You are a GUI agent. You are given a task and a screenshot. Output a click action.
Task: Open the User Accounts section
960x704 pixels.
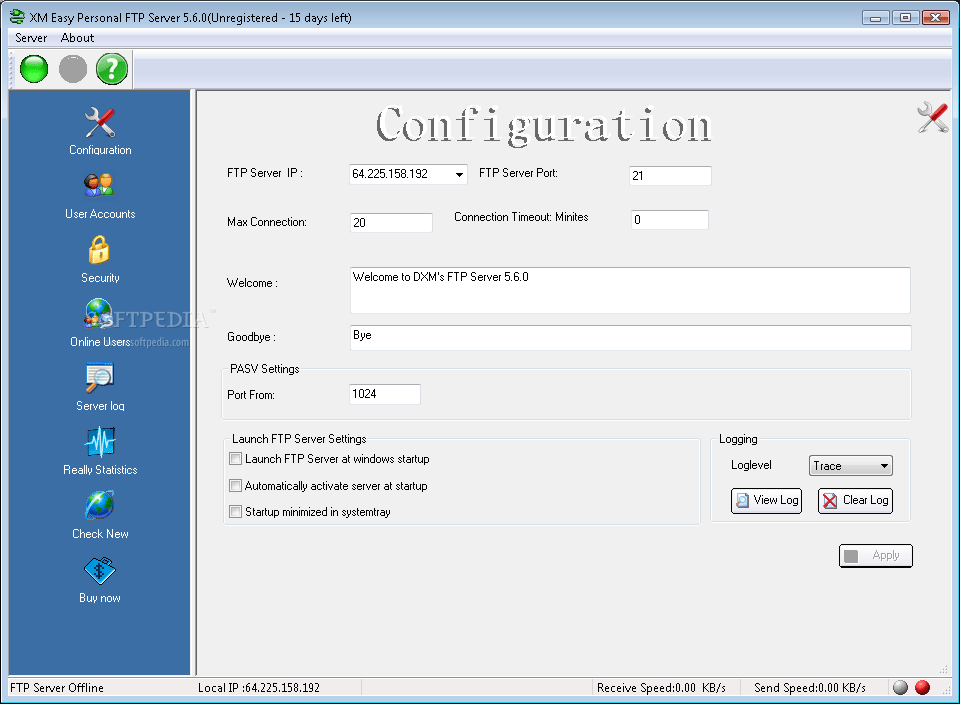[x=100, y=196]
